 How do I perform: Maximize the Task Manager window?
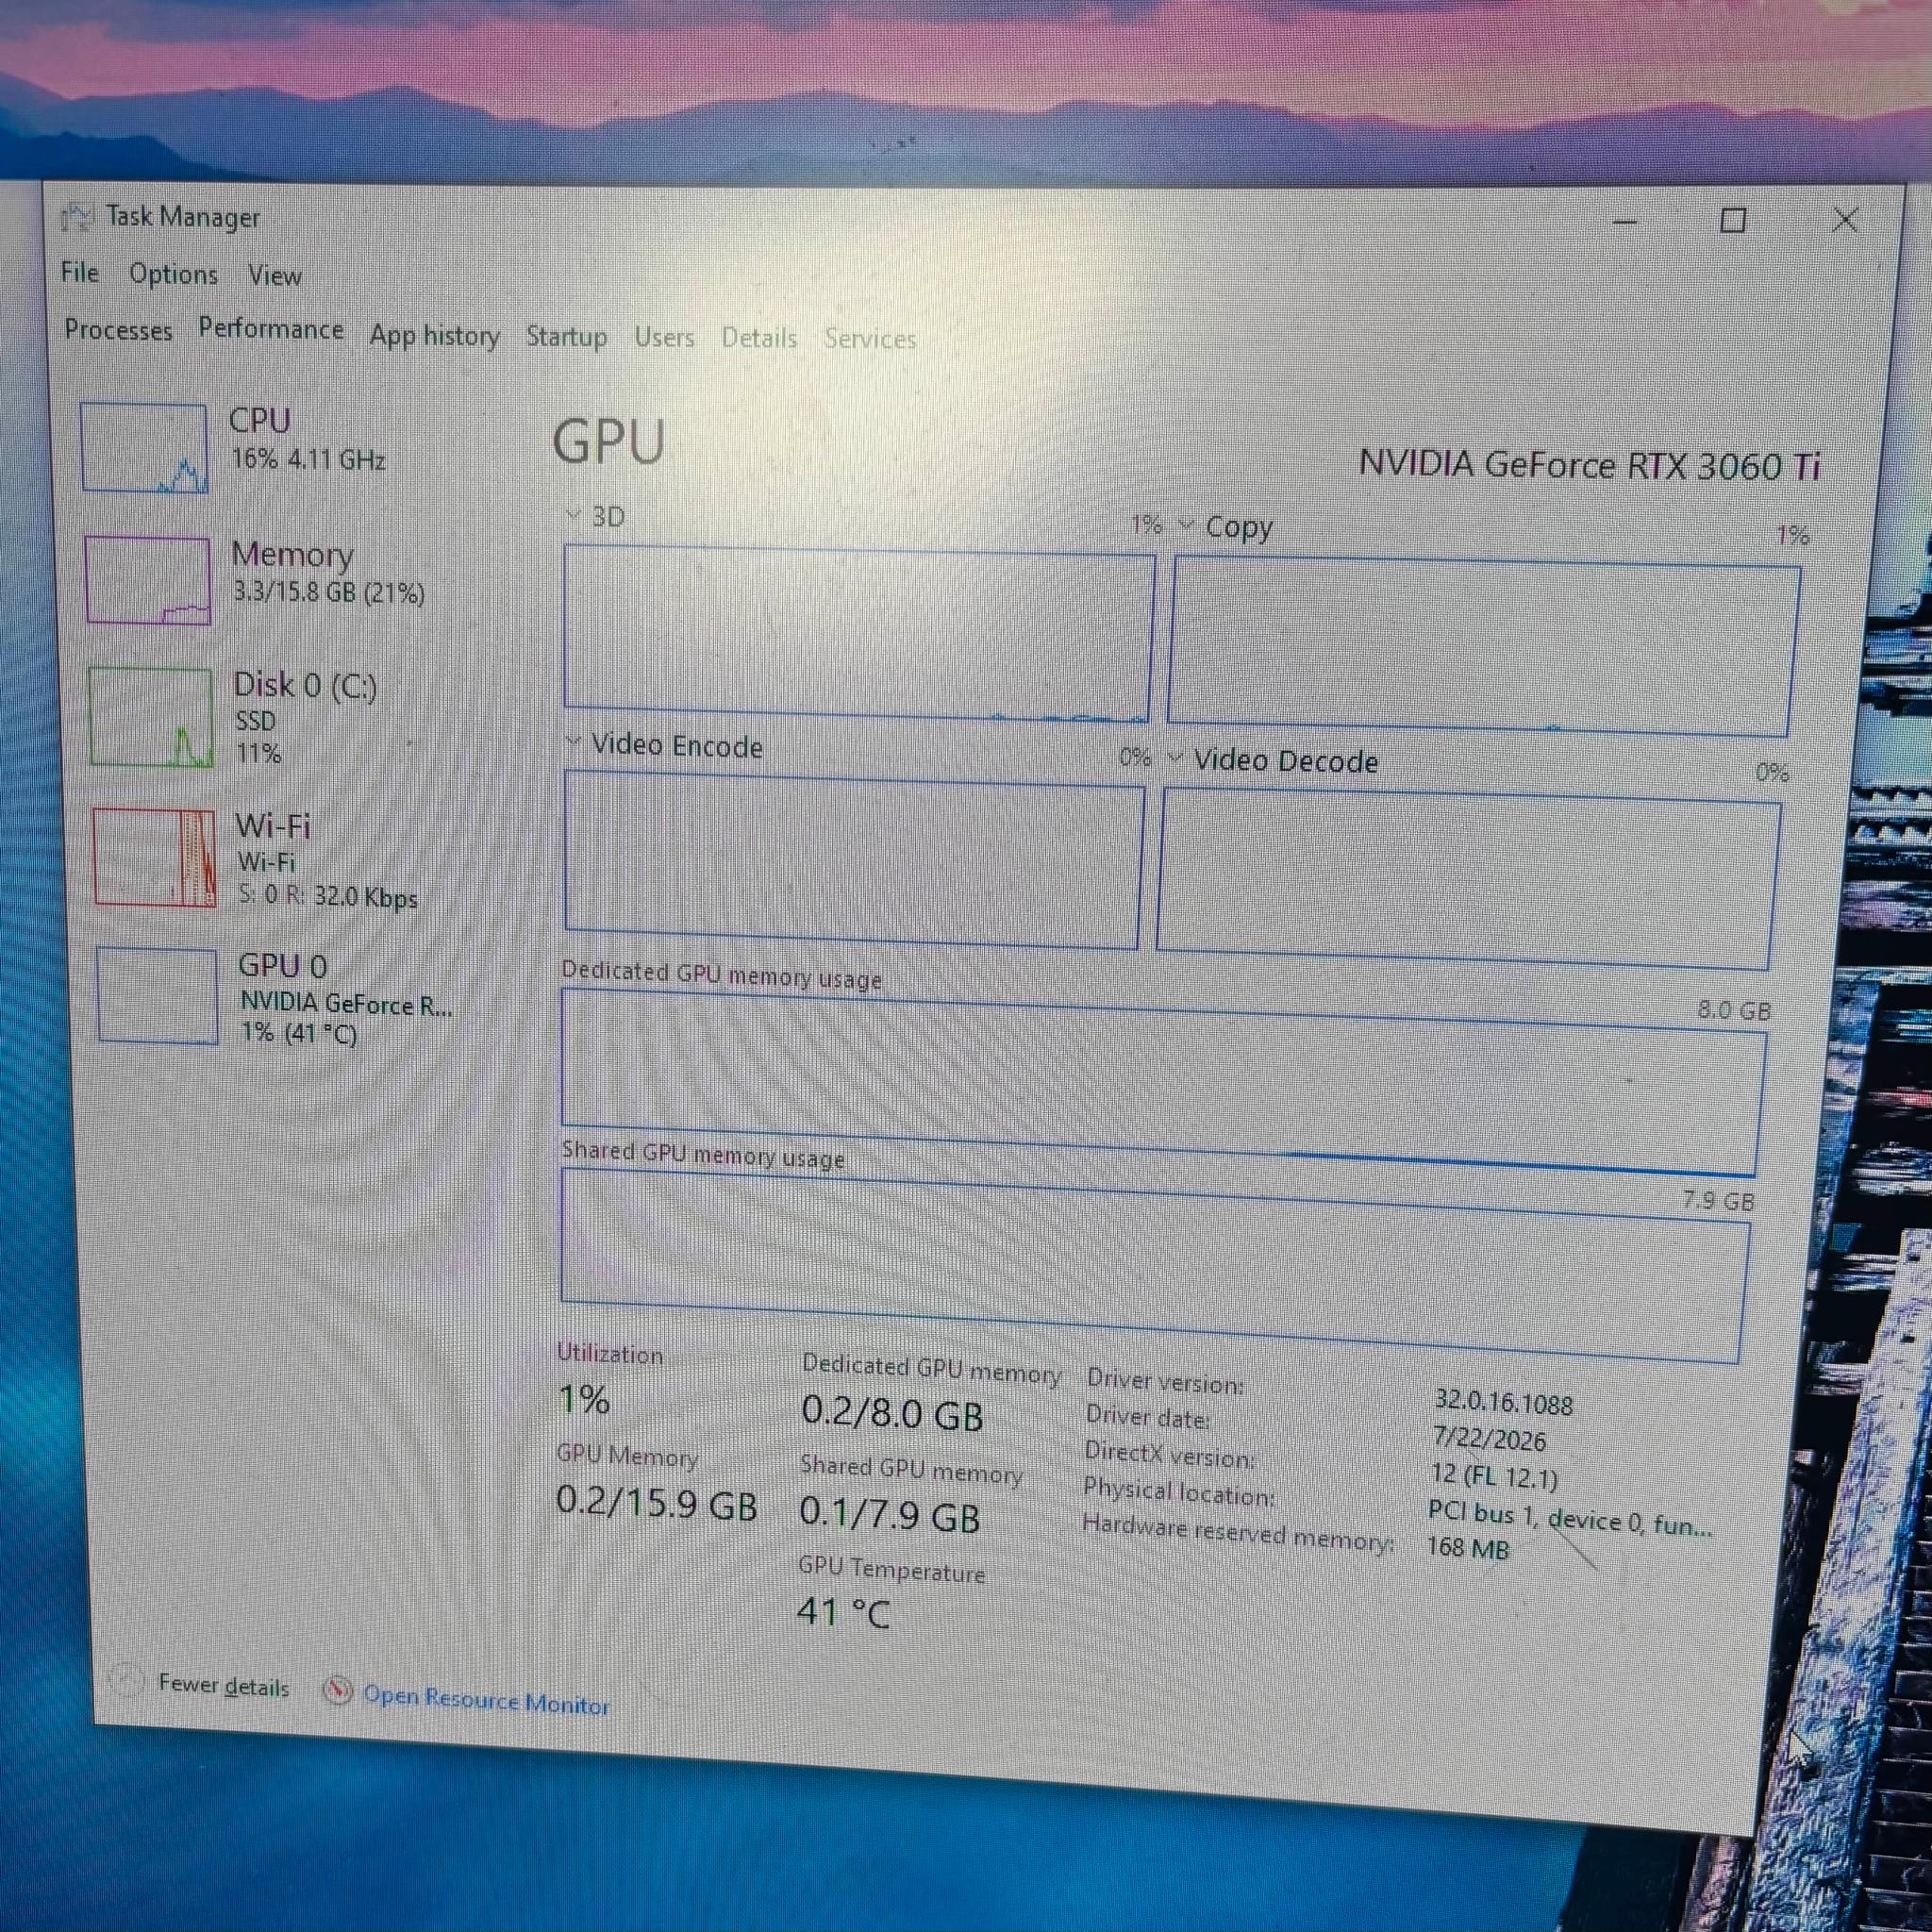[x=1733, y=220]
